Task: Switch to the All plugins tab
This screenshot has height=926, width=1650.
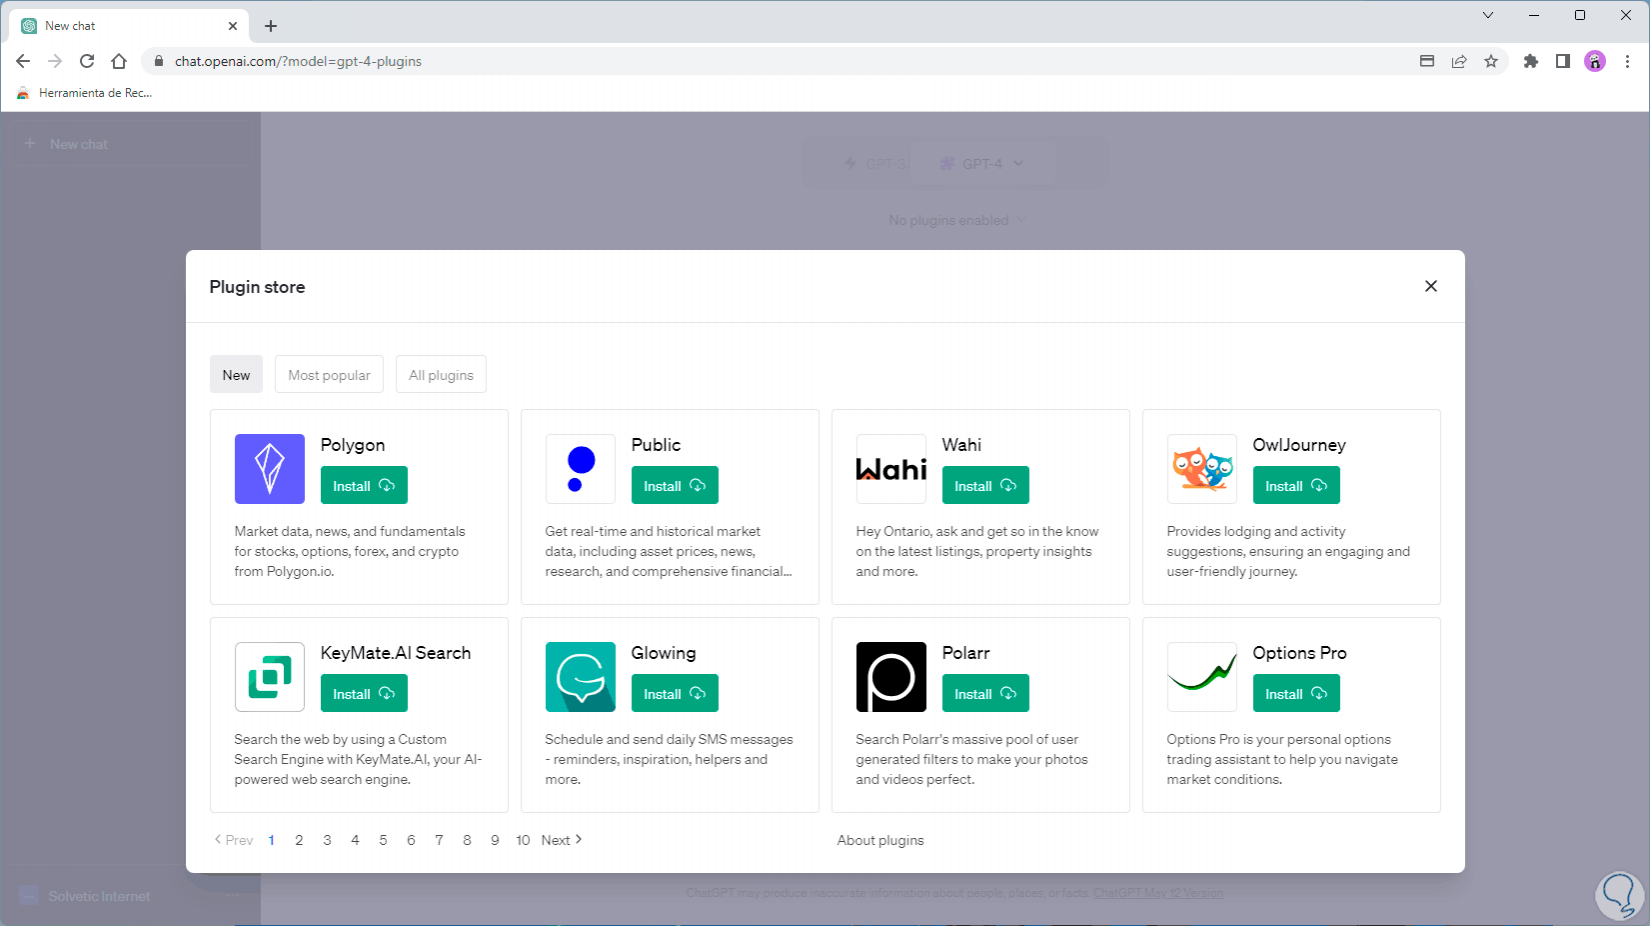Action: click(x=441, y=375)
